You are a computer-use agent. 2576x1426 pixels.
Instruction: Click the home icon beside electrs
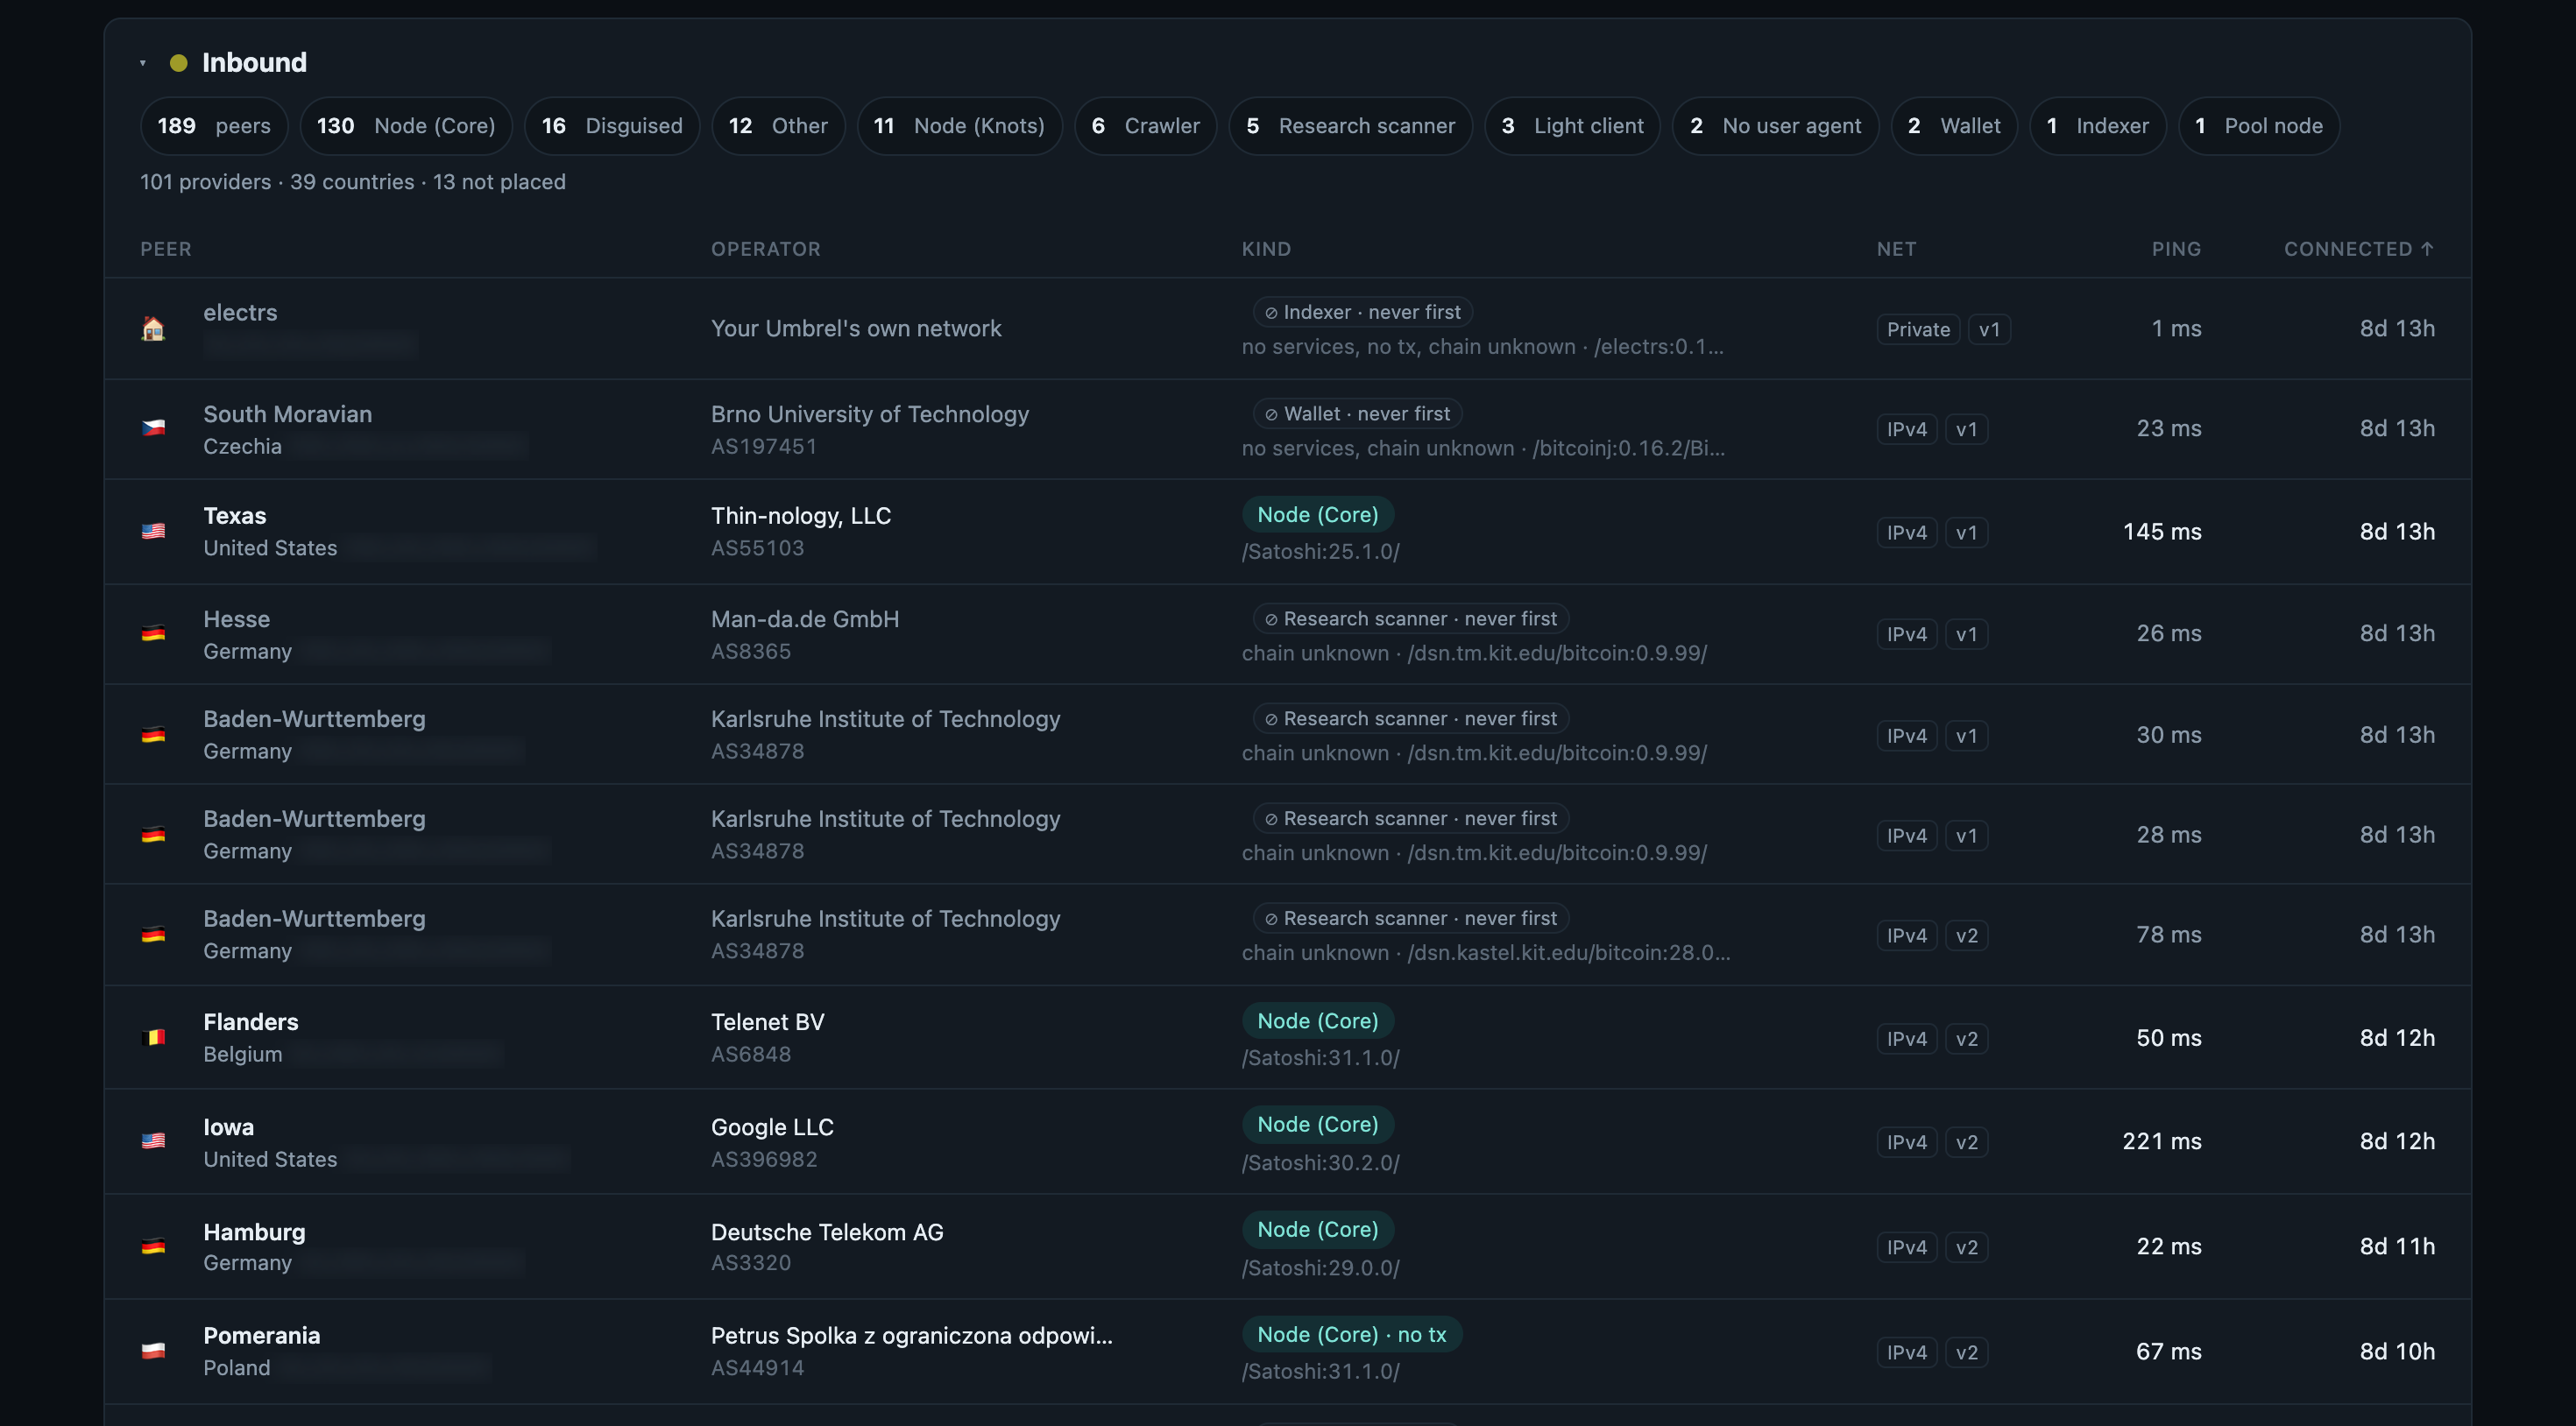[x=153, y=328]
